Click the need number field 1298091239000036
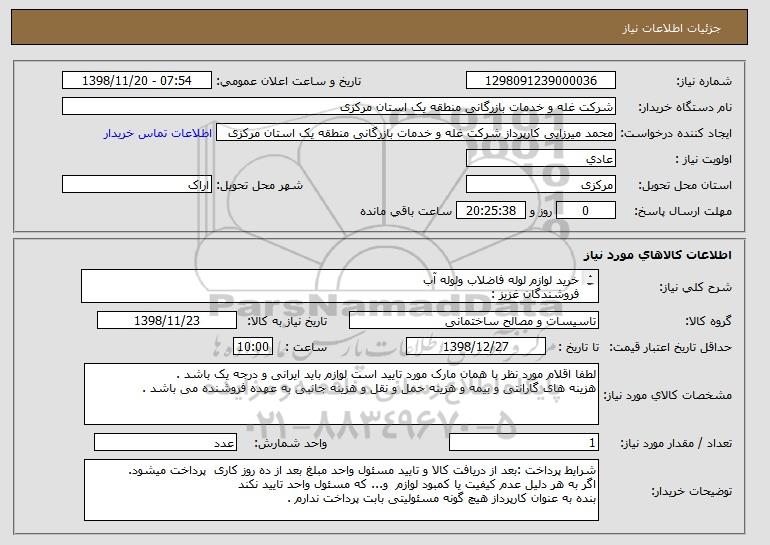 pos(541,81)
